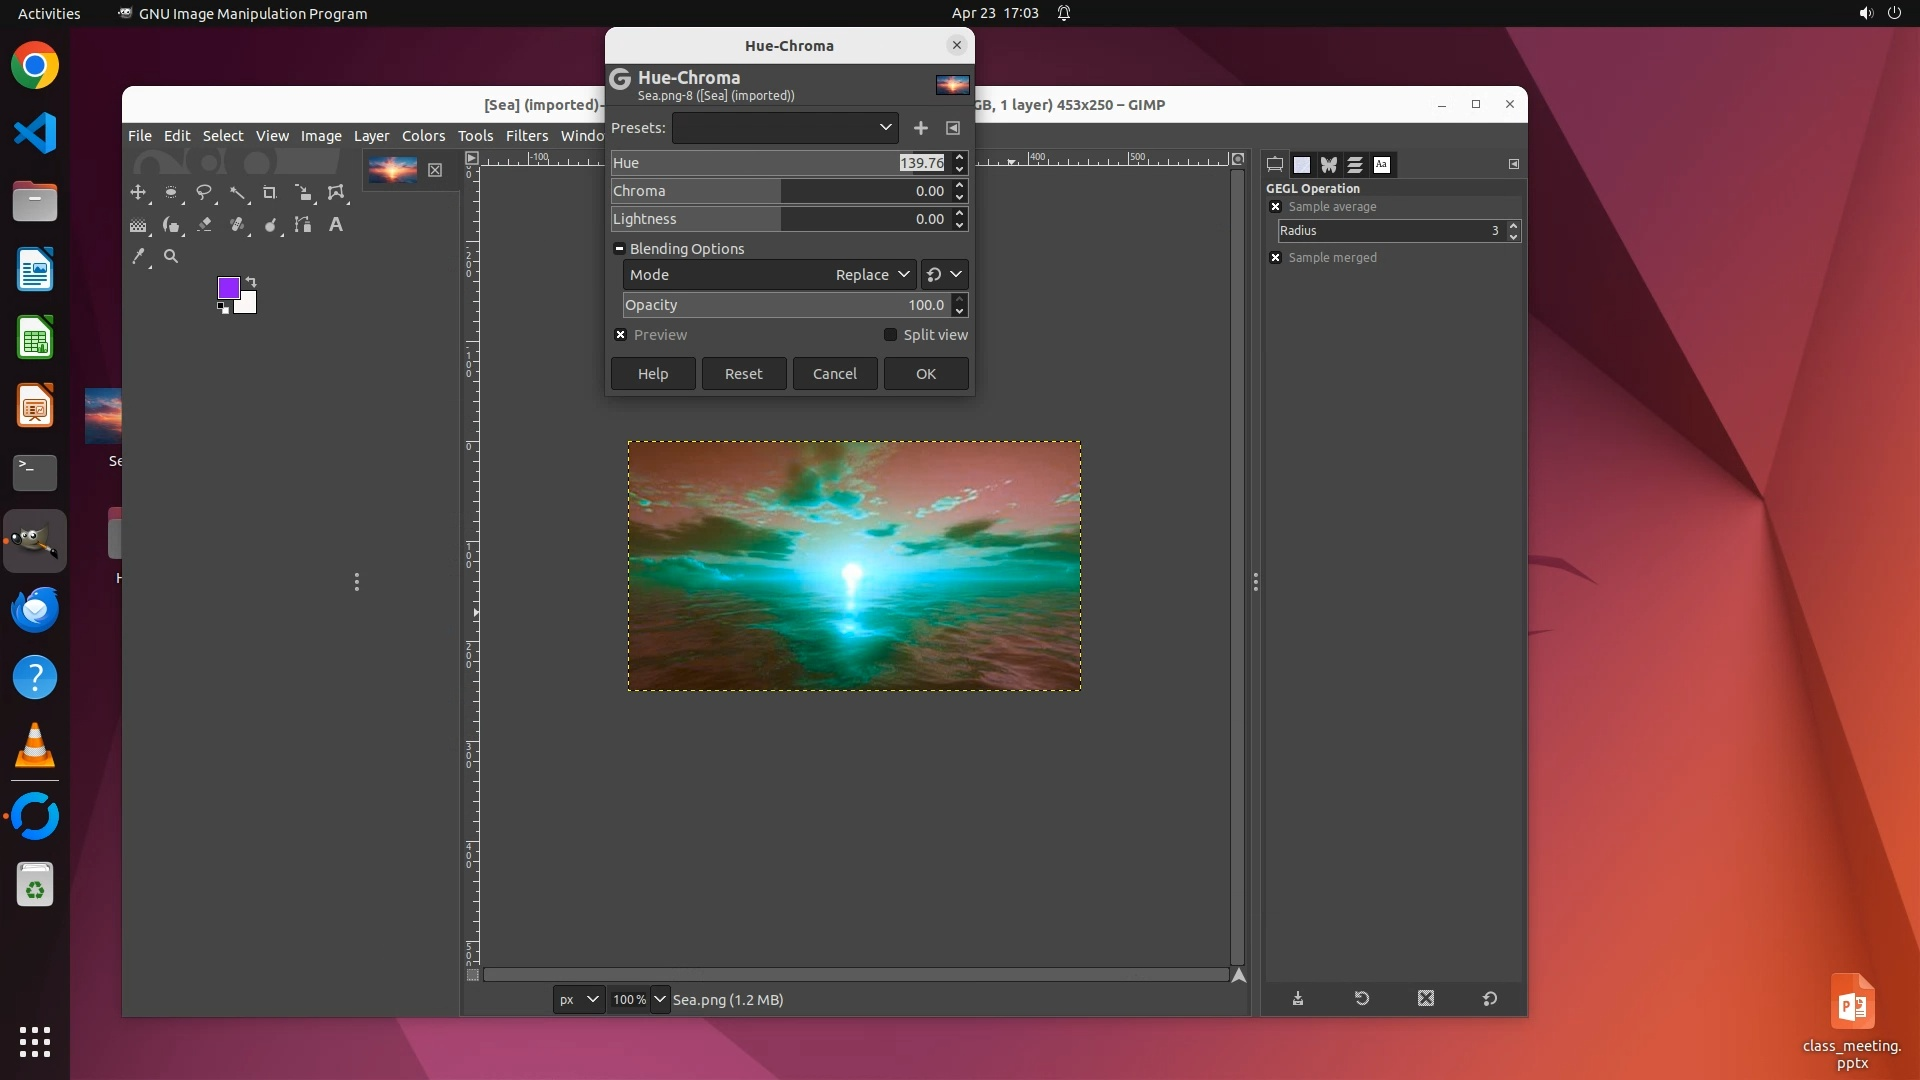The height and width of the screenshot is (1080, 1920).
Task: Toggle the Sample merged checkbox
Action: tap(1275, 258)
